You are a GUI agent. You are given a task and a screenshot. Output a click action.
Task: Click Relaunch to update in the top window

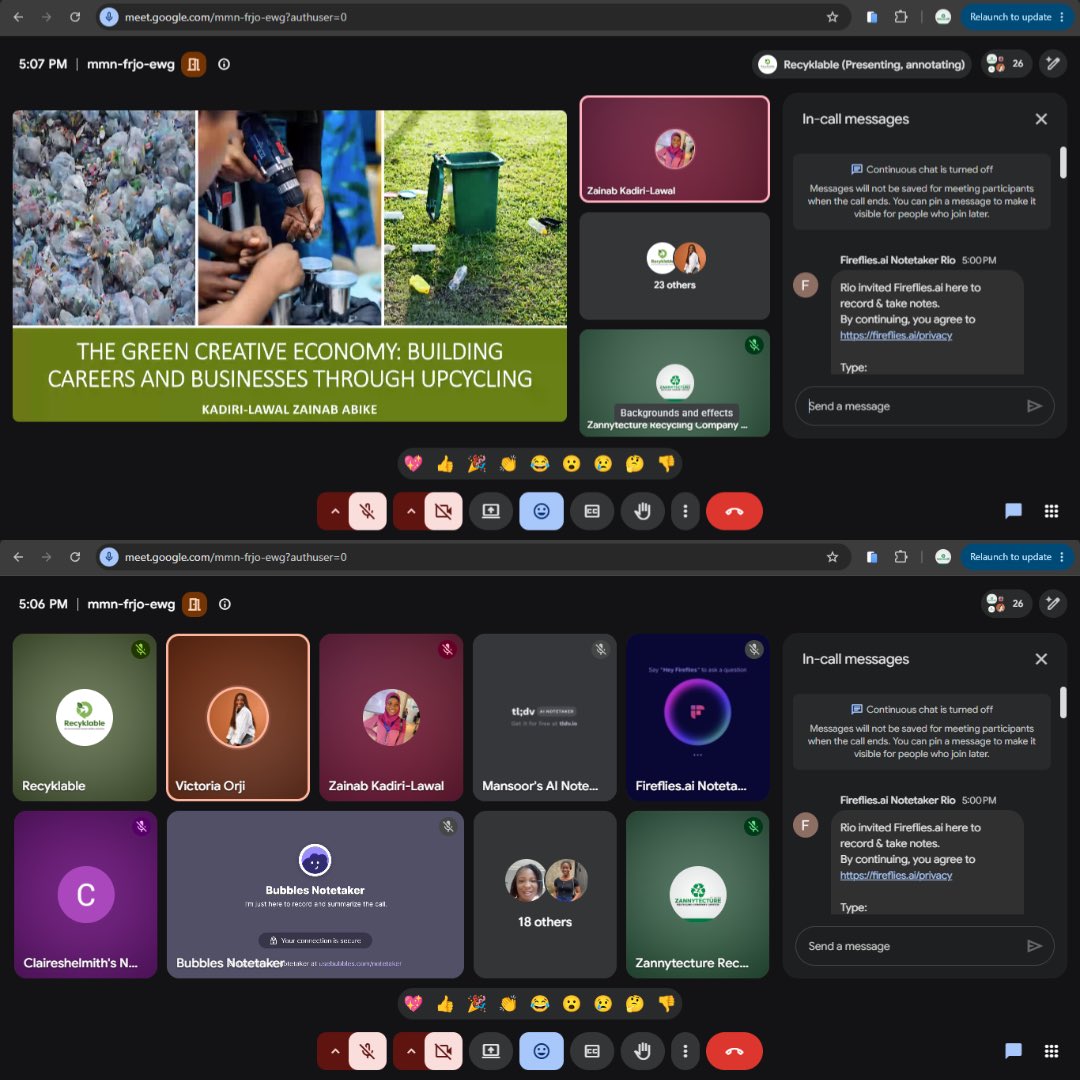pyautogui.click(x=1010, y=17)
